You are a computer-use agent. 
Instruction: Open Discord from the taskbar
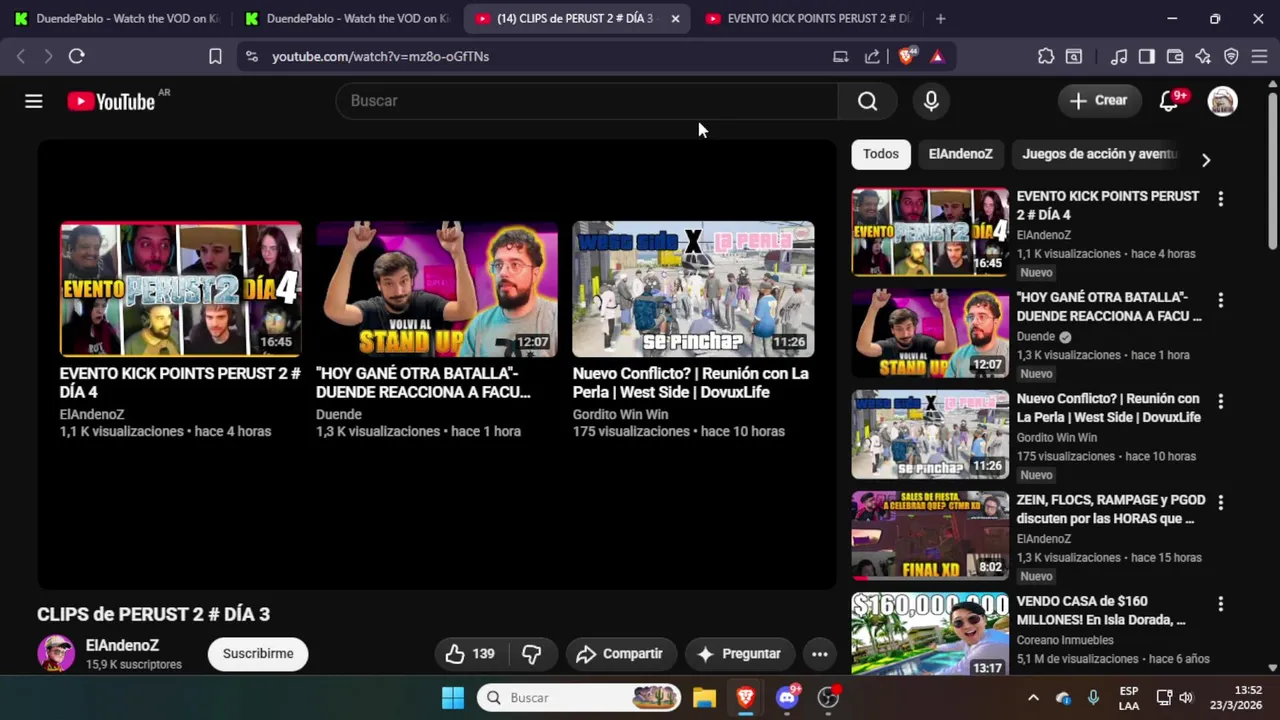pos(787,698)
